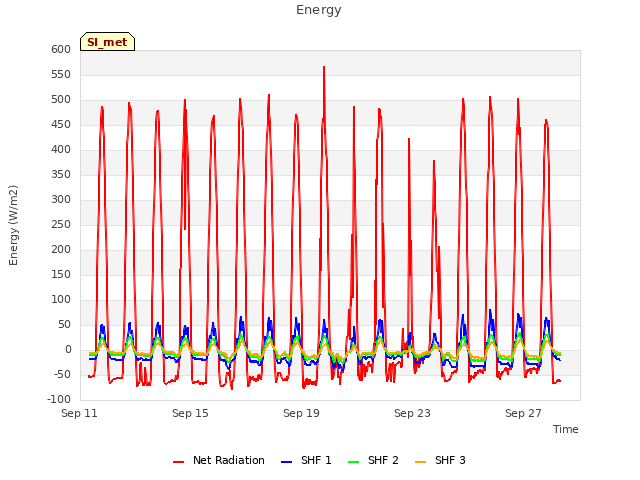Click the chart title Energy
Viewport: 640px width, 480px height.
pyautogui.click(x=319, y=10)
